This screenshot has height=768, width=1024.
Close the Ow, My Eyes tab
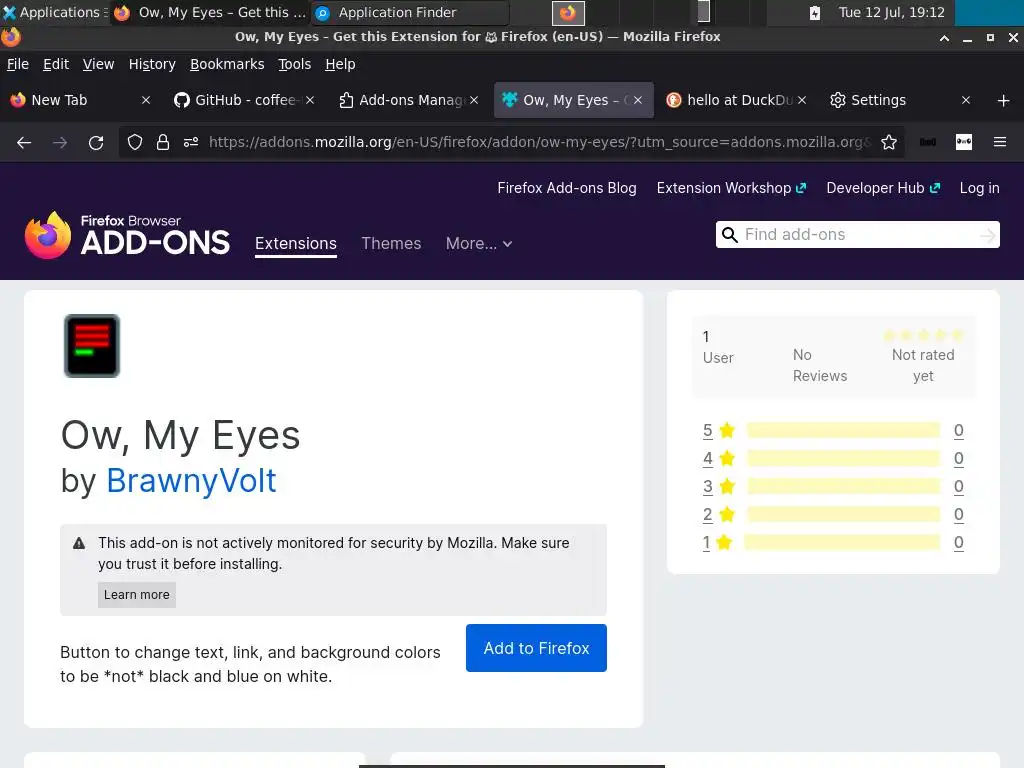click(x=638, y=100)
